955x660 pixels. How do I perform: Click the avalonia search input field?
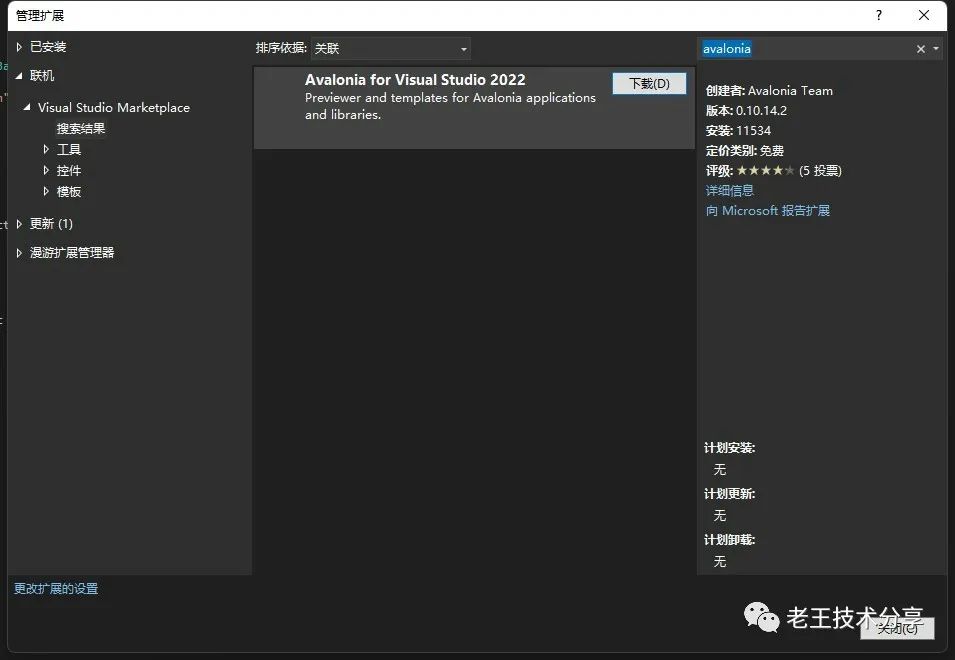[805, 49]
